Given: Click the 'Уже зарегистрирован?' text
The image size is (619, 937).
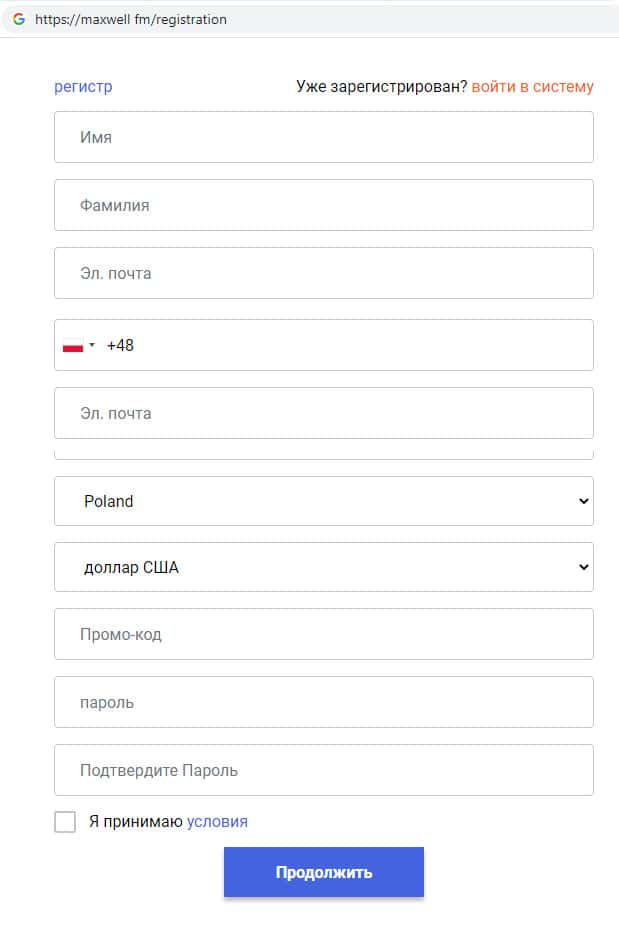Looking at the screenshot, I should point(381,87).
